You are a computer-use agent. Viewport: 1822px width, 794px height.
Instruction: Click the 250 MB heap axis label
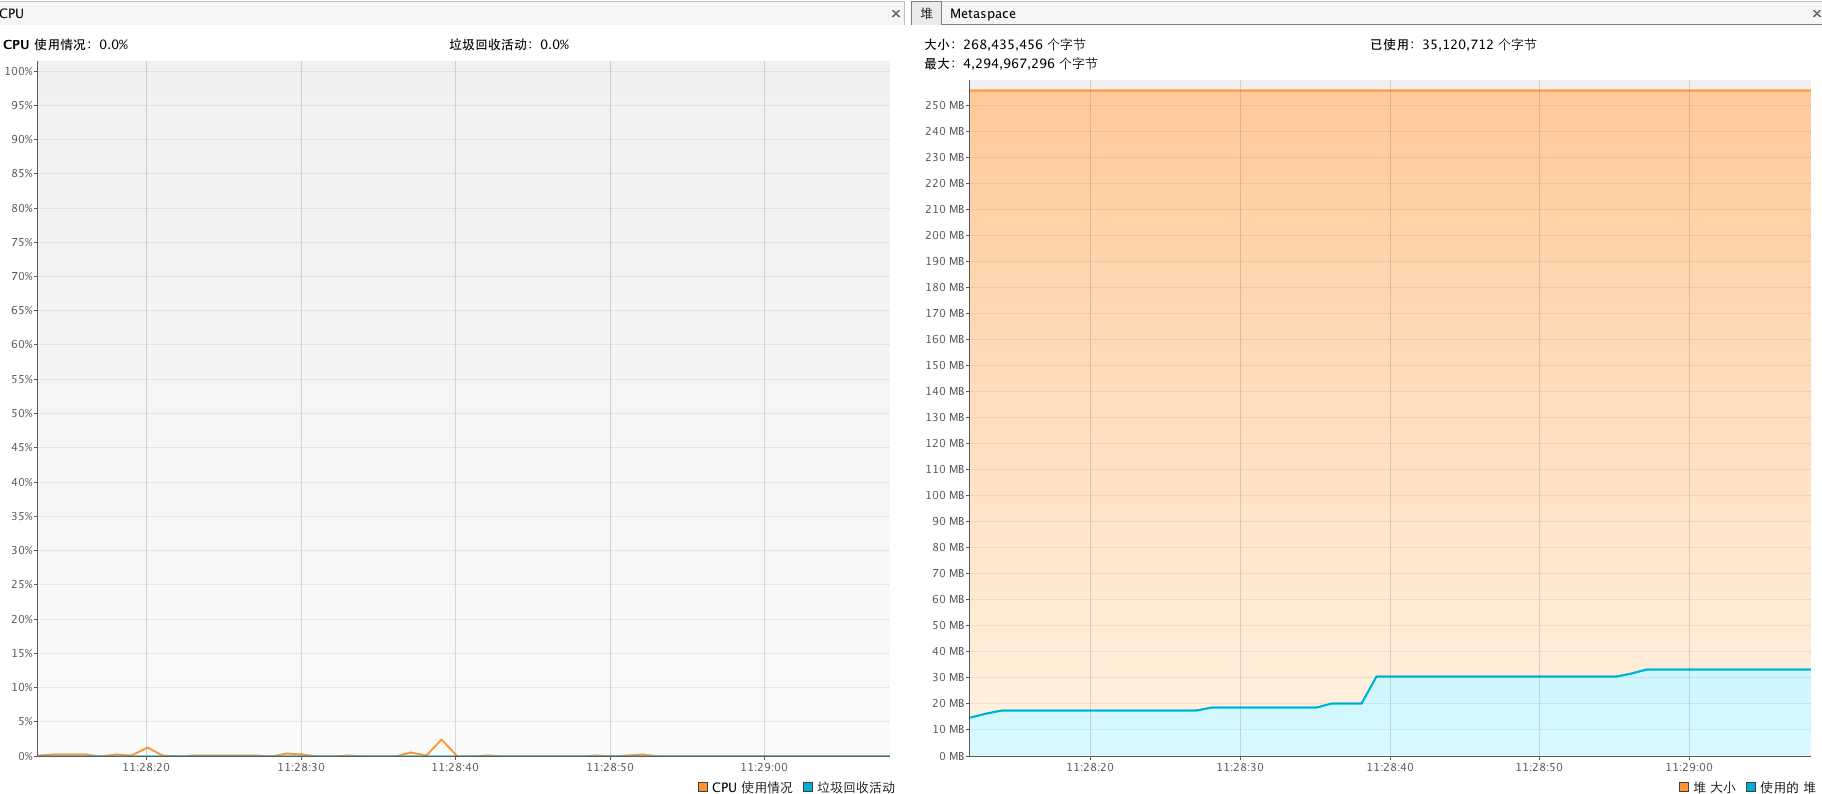(945, 105)
